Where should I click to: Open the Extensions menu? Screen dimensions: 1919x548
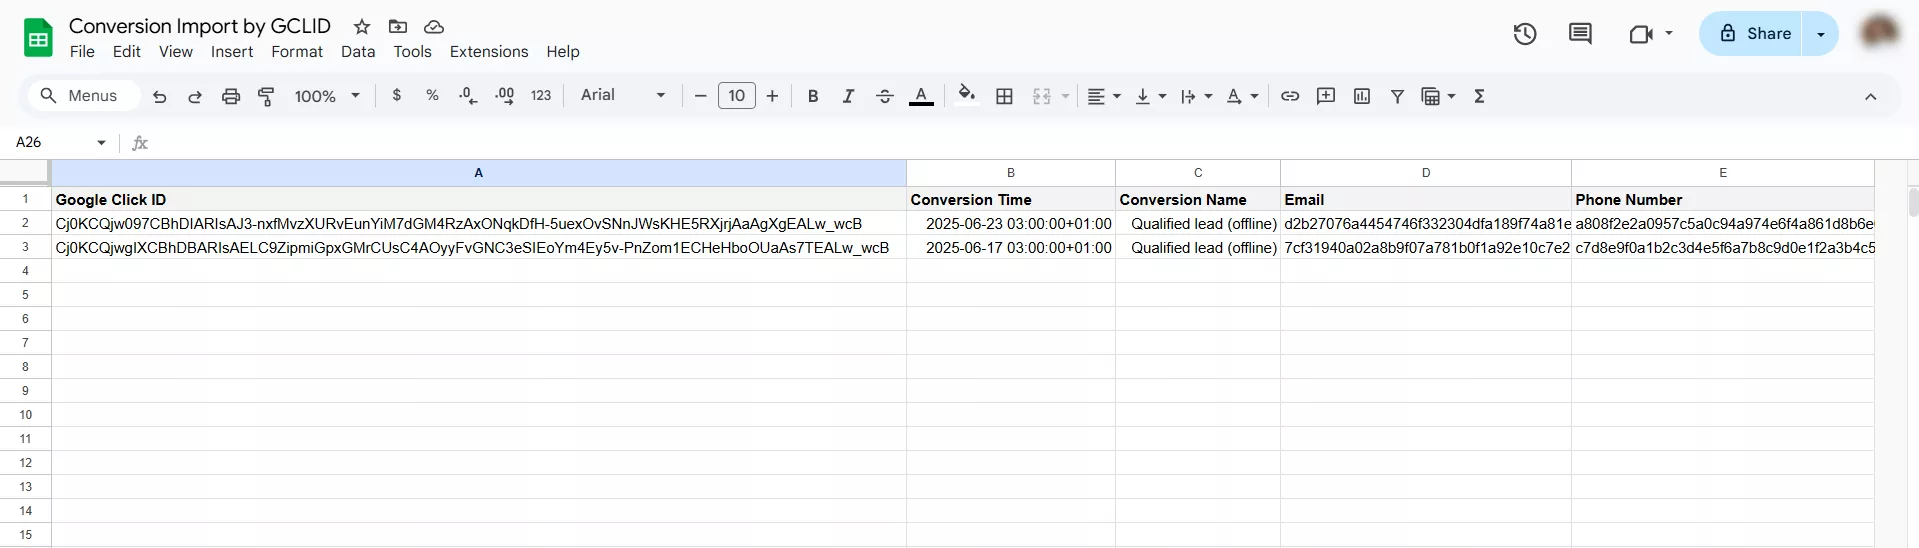tap(488, 52)
